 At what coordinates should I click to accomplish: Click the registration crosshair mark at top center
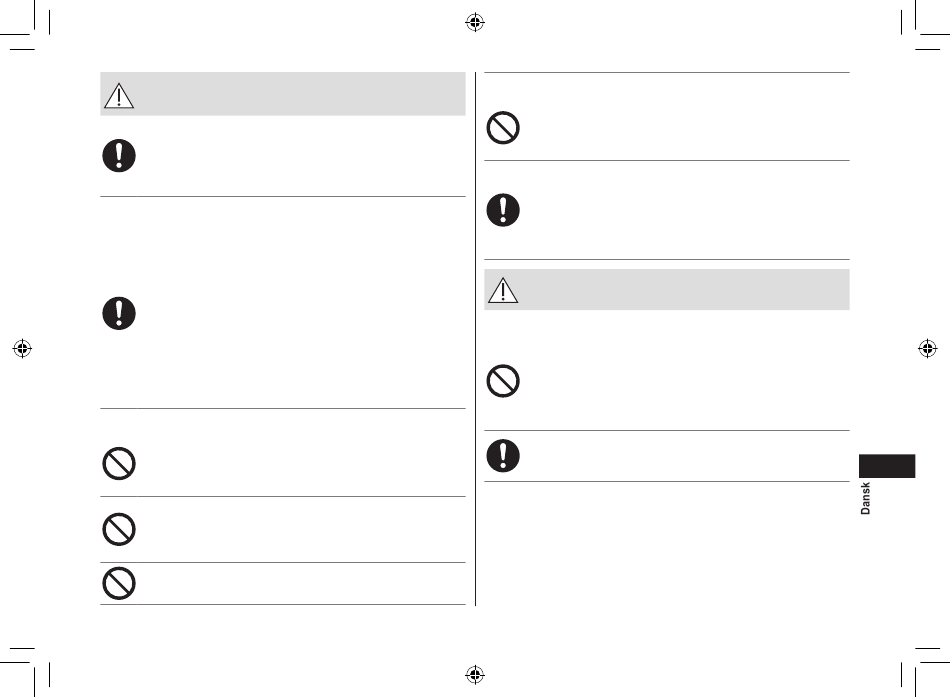[475, 22]
